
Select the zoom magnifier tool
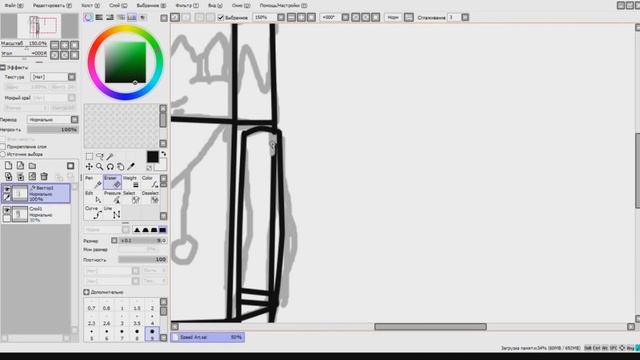click(100, 167)
